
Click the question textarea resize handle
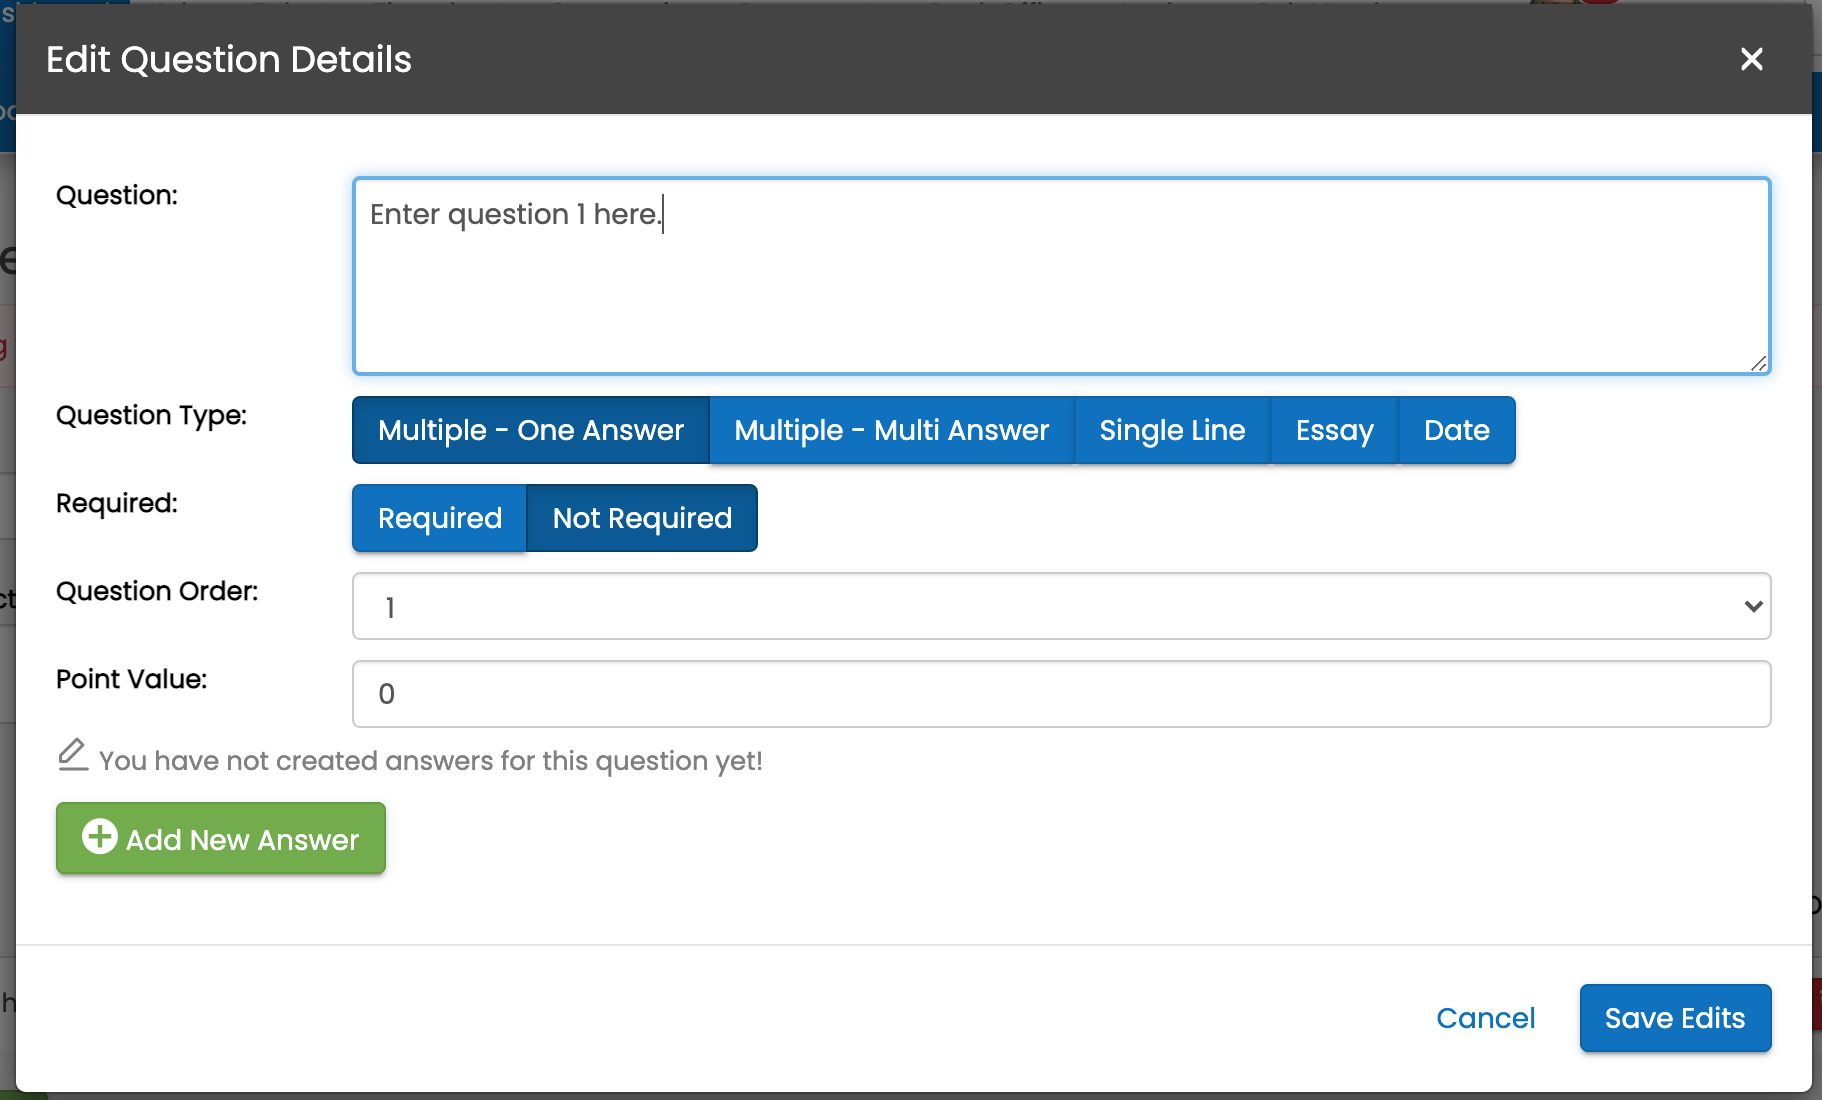coord(1758,363)
